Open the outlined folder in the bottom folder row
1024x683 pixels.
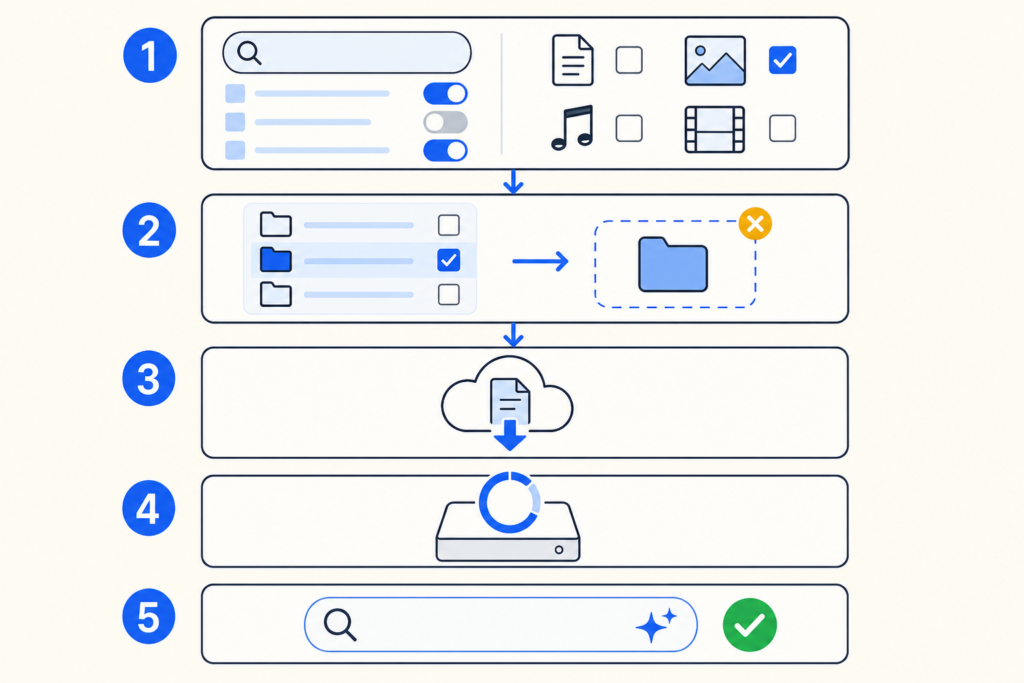tap(276, 294)
